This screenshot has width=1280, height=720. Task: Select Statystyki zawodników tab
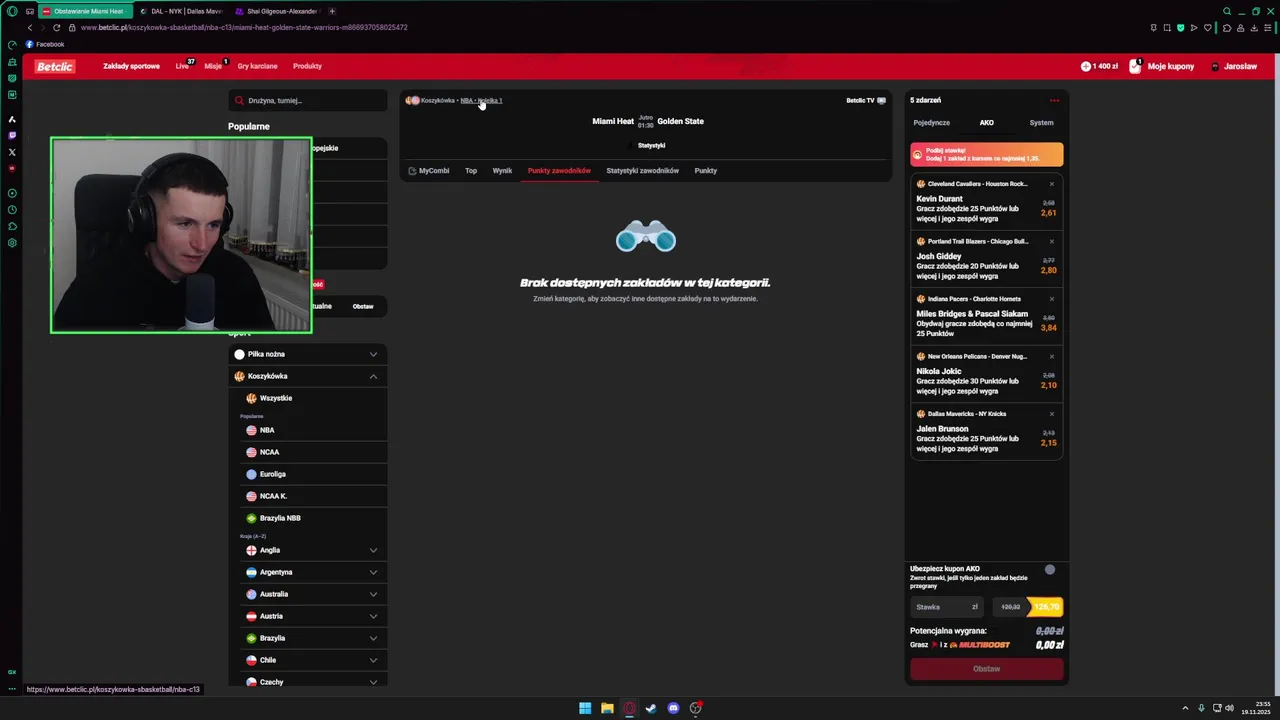click(x=642, y=171)
